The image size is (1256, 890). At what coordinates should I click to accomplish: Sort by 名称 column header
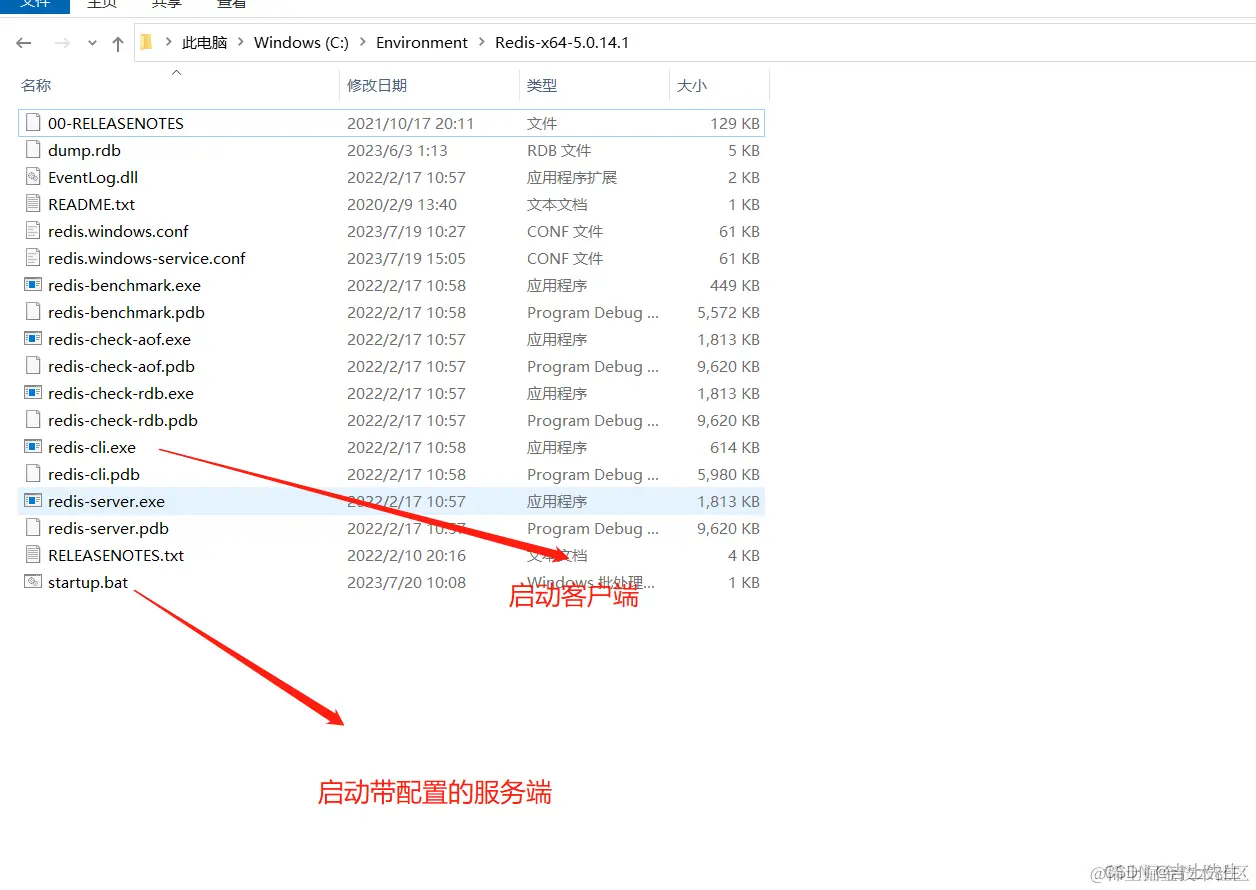36,86
